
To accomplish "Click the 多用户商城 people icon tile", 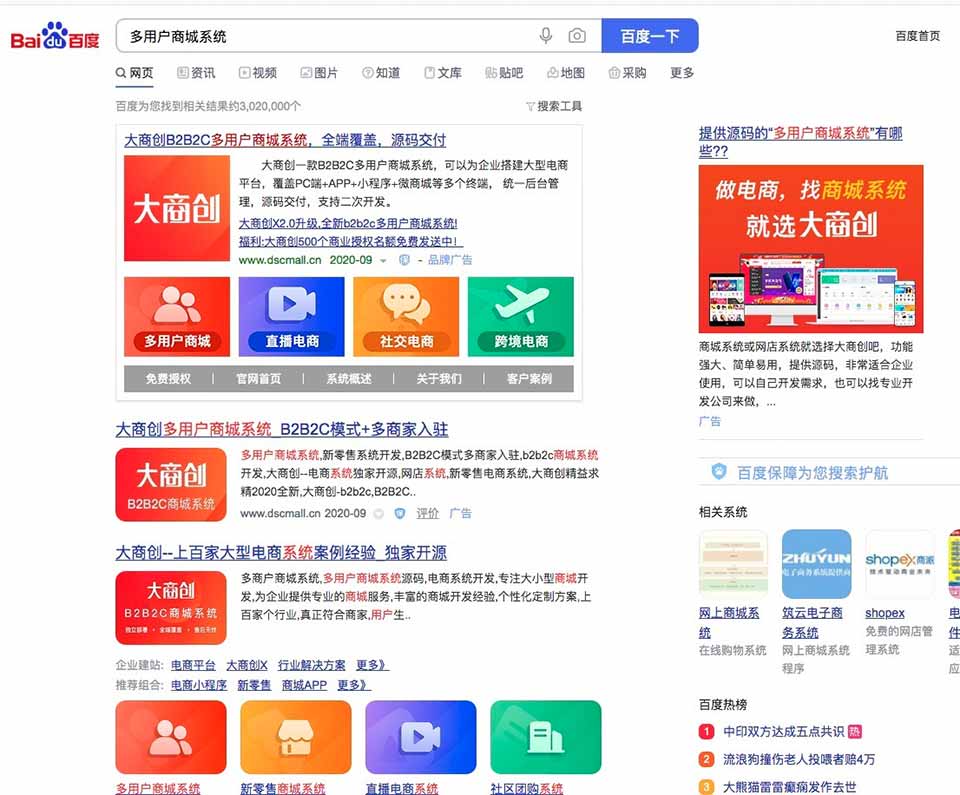I will pos(177,317).
